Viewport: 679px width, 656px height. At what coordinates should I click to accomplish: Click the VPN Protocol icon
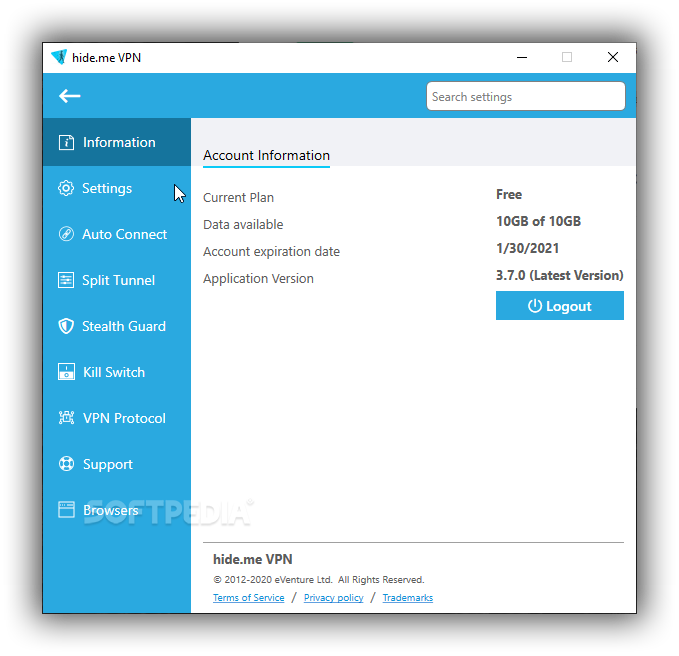tap(66, 417)
